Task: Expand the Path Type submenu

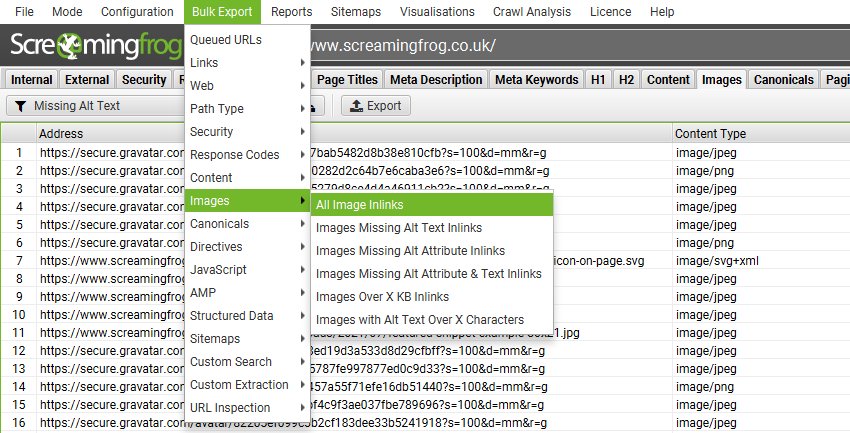Action: 247,108
